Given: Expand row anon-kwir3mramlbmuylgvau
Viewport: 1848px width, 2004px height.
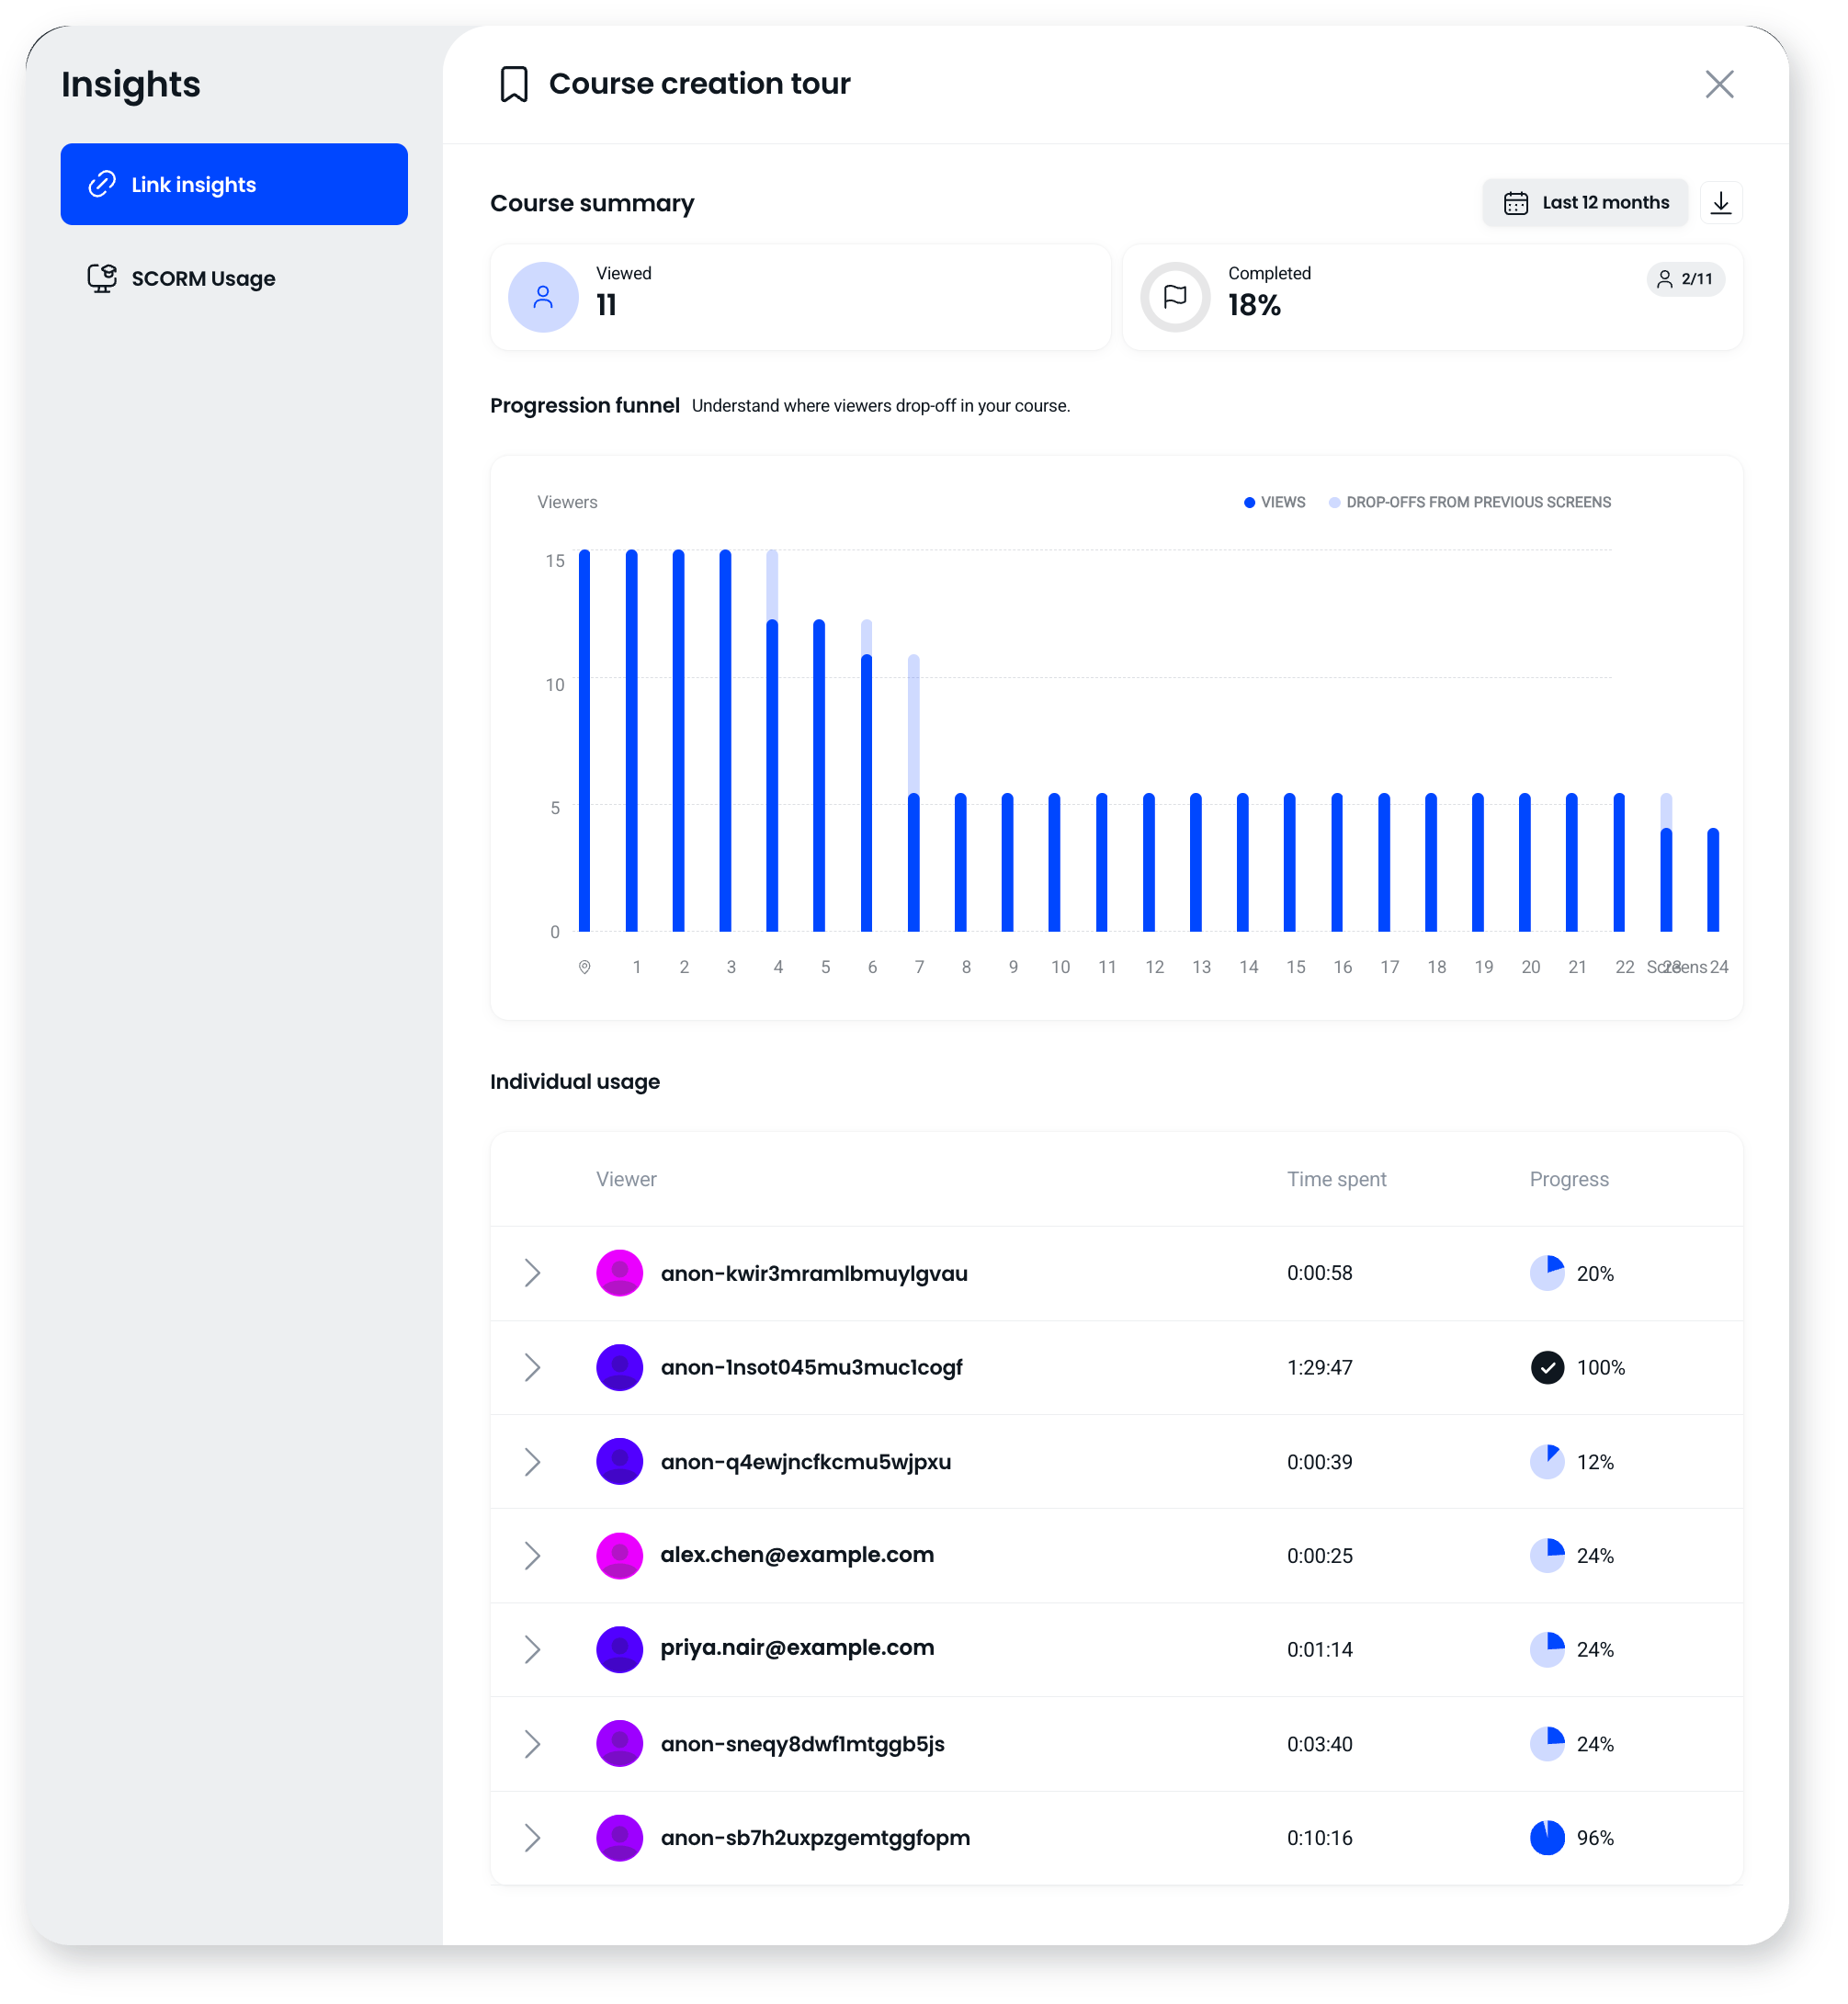Looking at the screenshot, I should (x=532, y=1273).
